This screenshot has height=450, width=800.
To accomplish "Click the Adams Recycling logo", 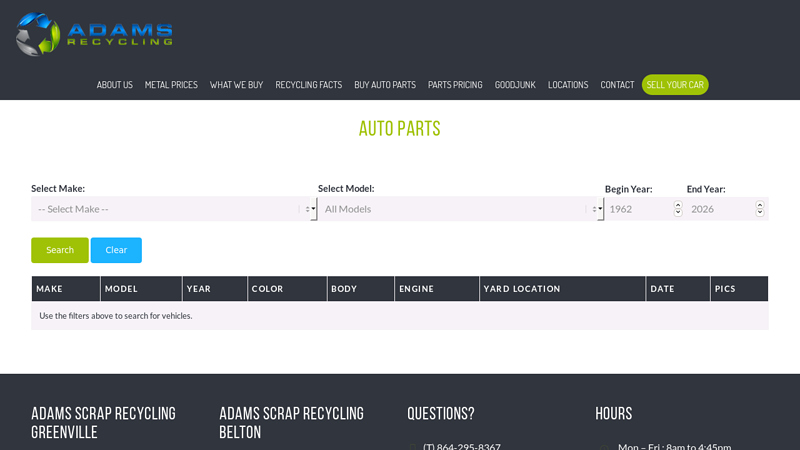I will coord(94,34).
